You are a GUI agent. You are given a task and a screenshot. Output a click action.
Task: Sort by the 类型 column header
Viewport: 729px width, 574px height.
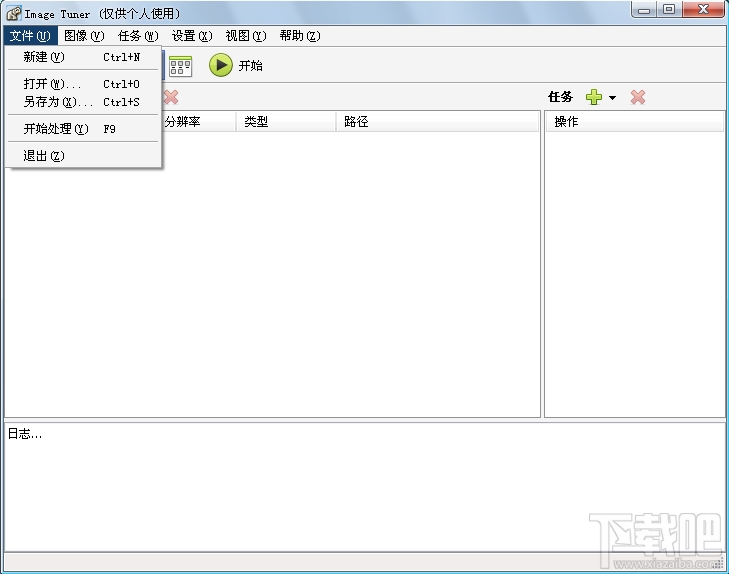286,122
